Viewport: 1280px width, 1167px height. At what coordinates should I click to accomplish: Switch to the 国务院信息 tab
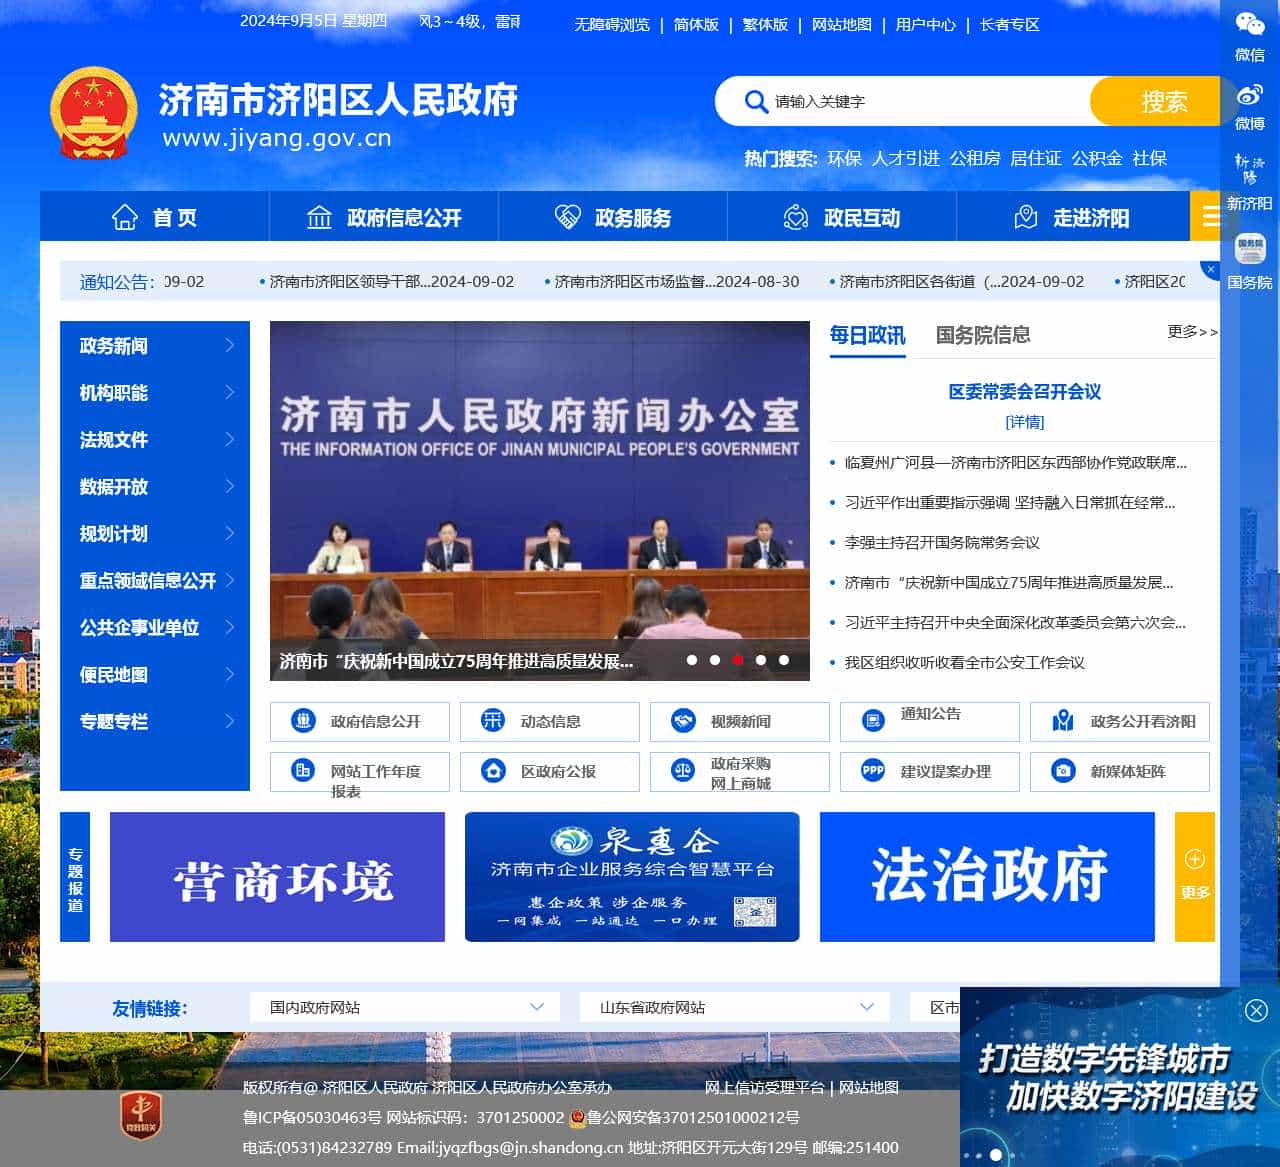[982, 335]
